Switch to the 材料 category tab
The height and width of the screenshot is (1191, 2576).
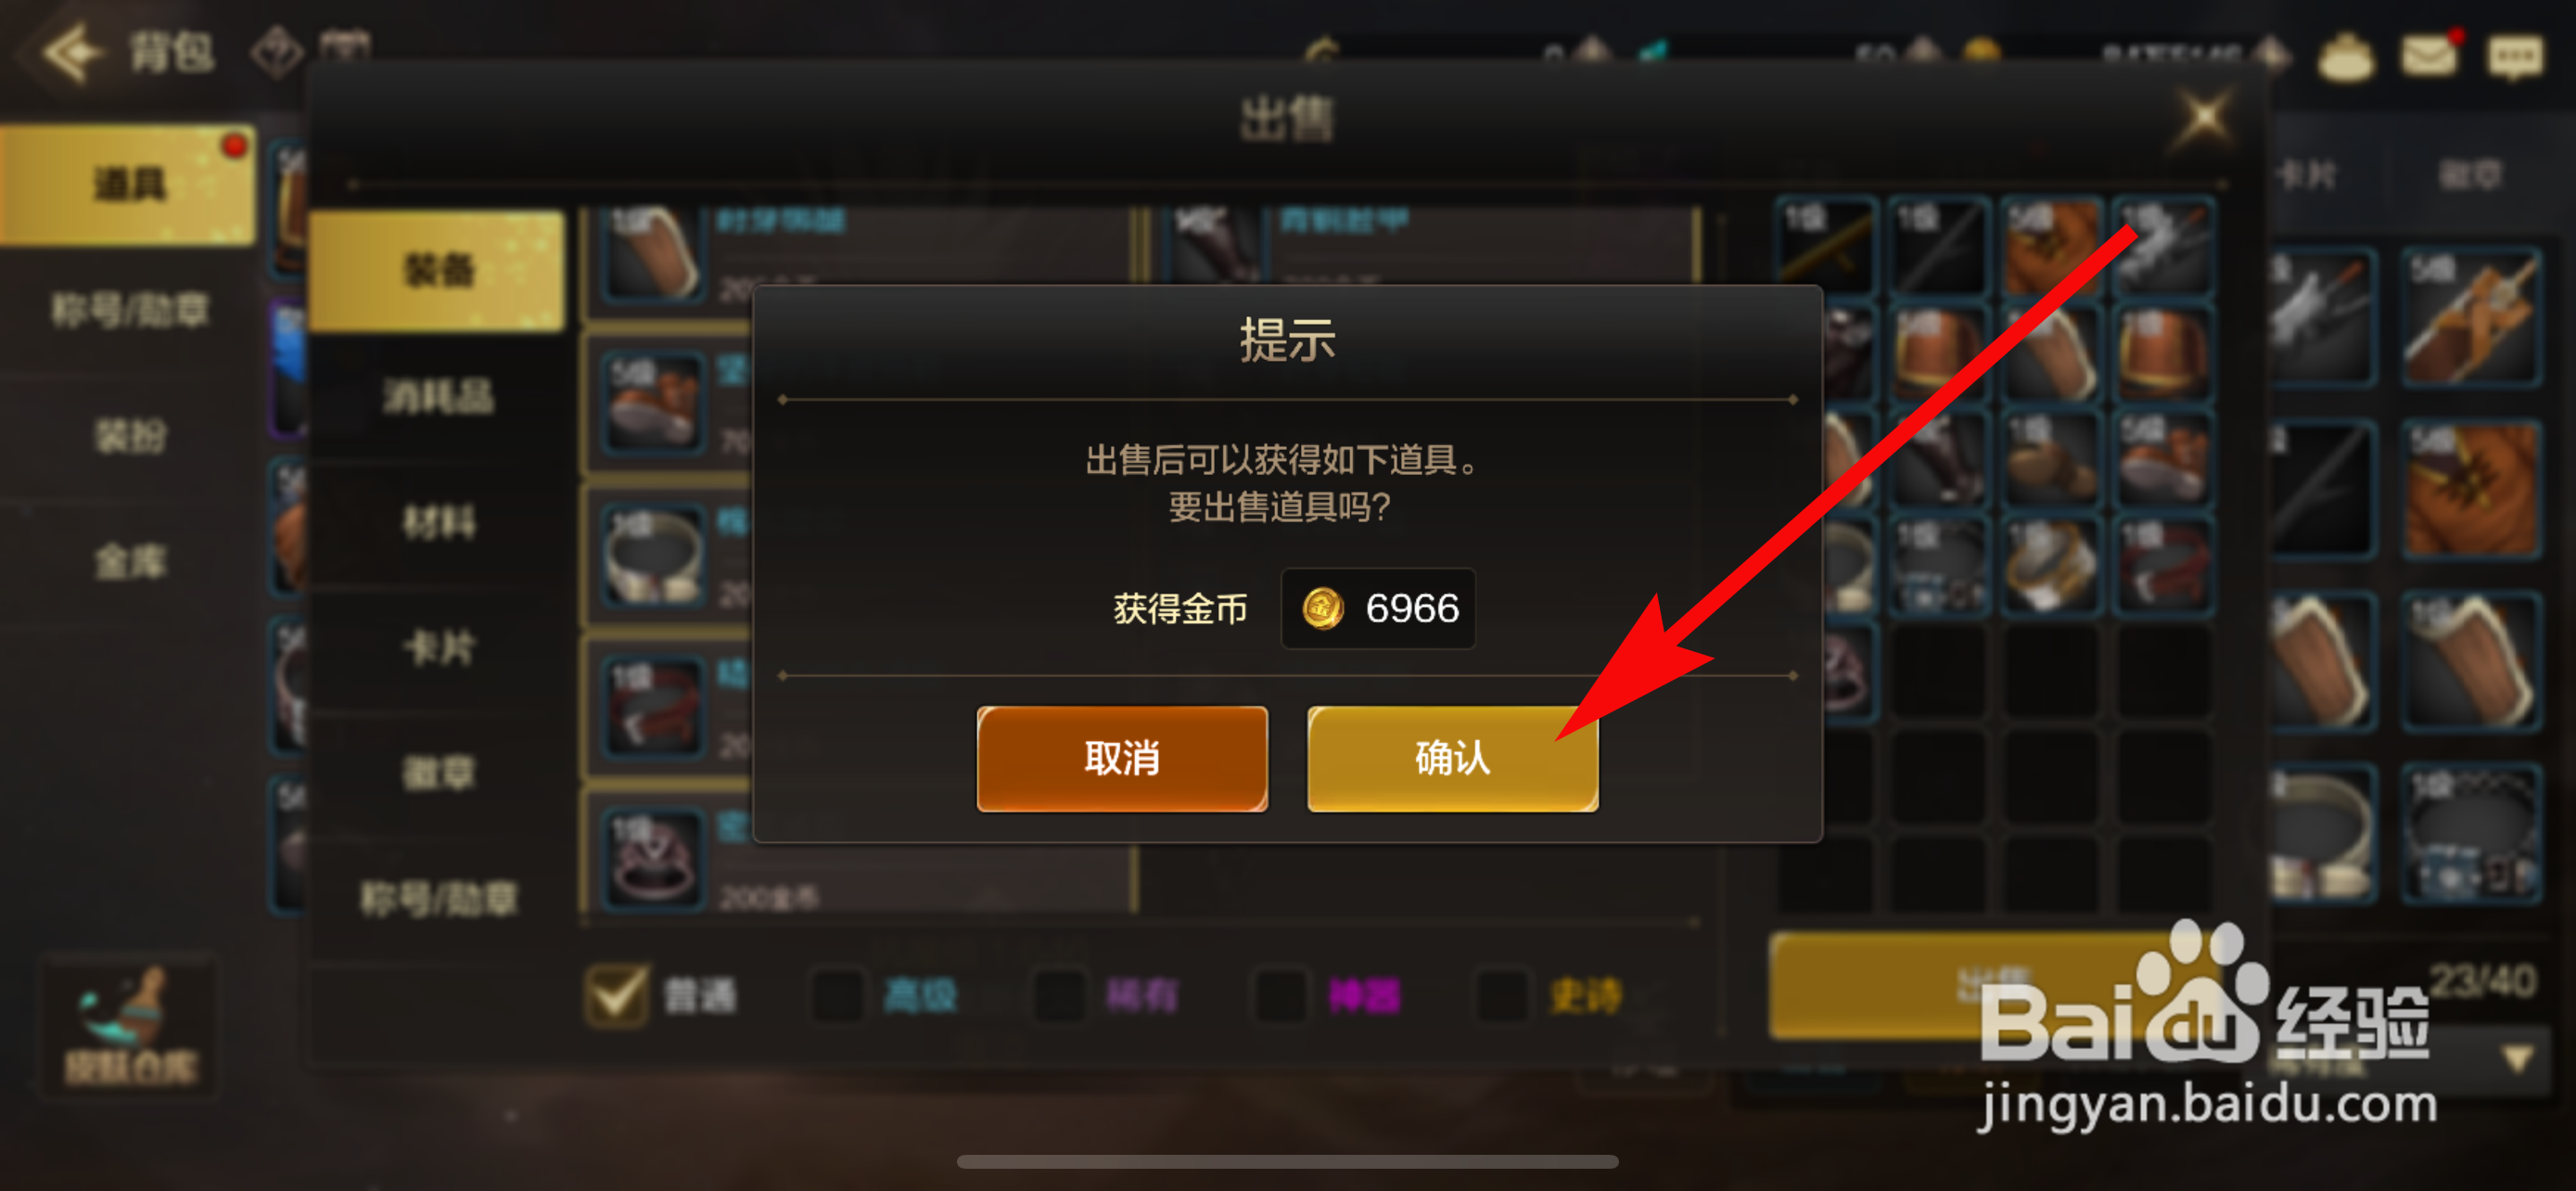coord(438,523)
